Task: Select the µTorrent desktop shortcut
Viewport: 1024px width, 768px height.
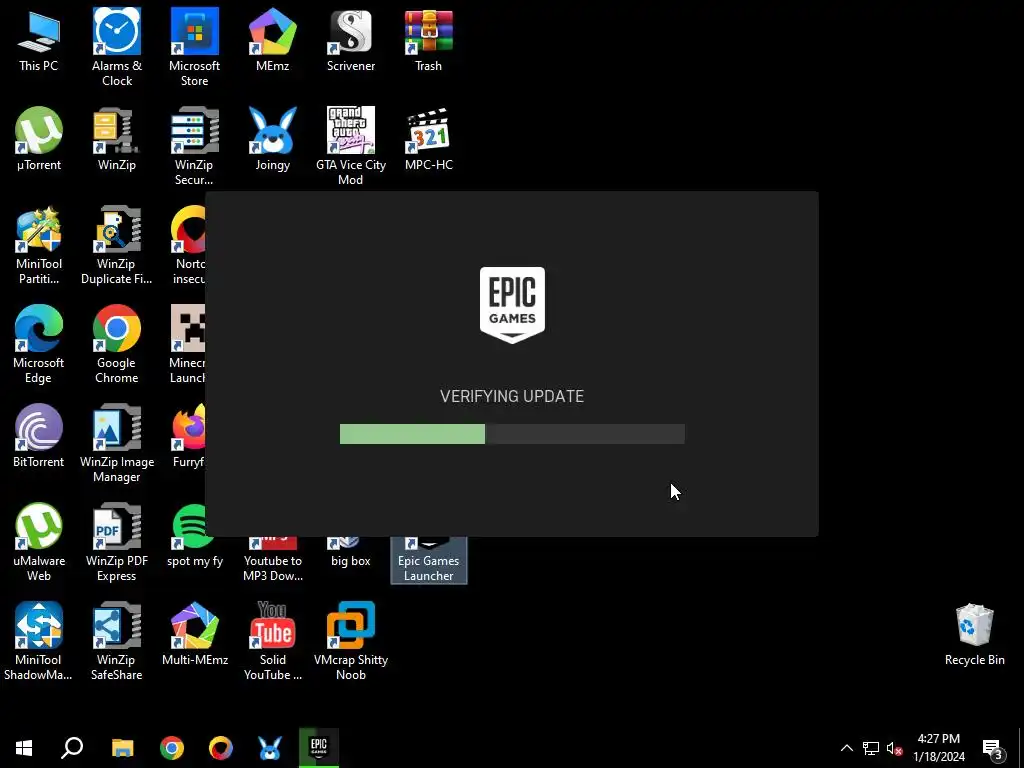Action: pos(39,140)
